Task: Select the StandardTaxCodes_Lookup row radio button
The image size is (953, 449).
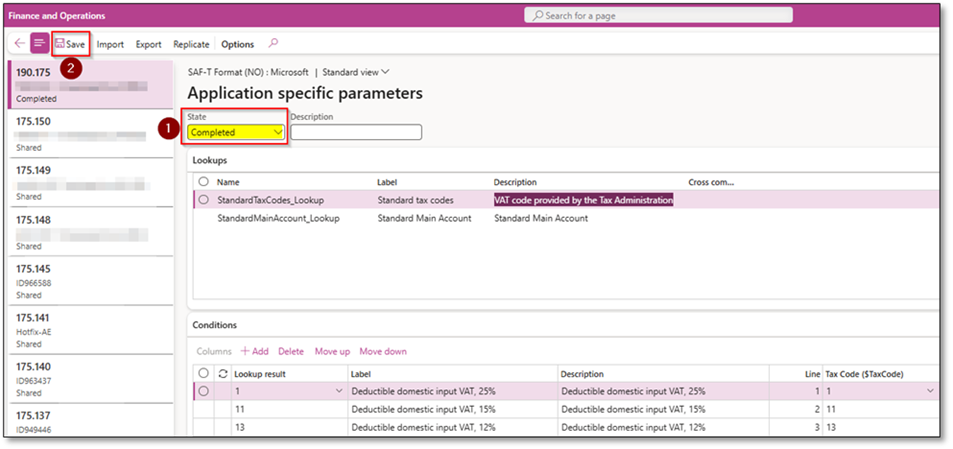Action: tap(204, 200)
